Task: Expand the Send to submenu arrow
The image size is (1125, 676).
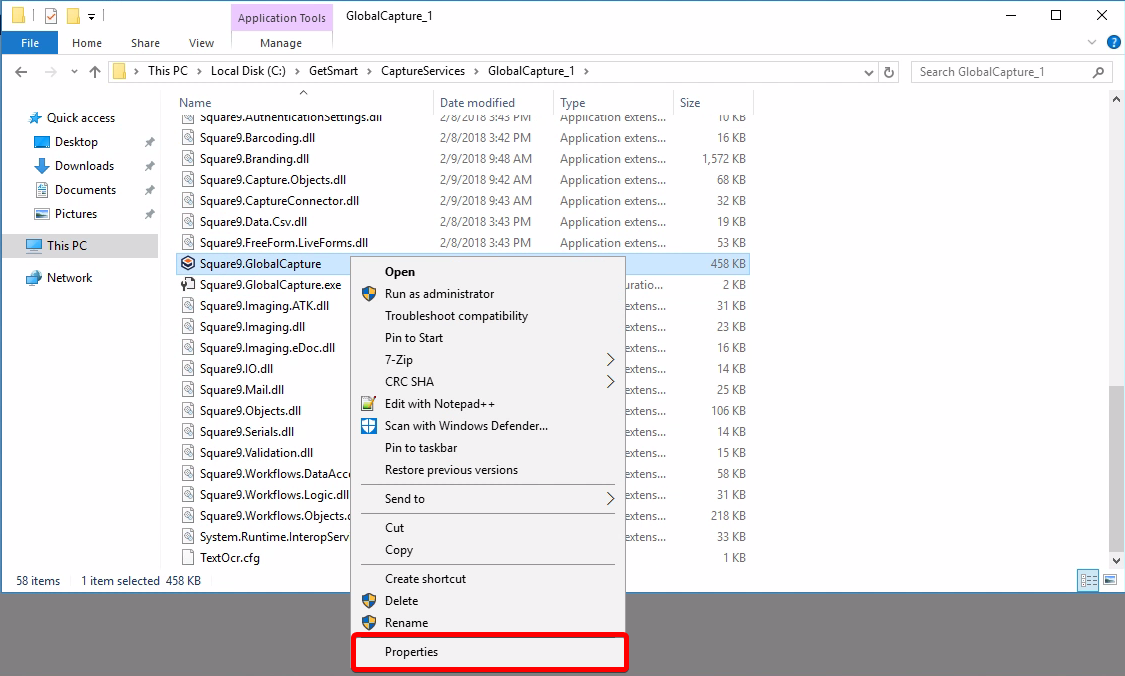Action: (612, 498)
